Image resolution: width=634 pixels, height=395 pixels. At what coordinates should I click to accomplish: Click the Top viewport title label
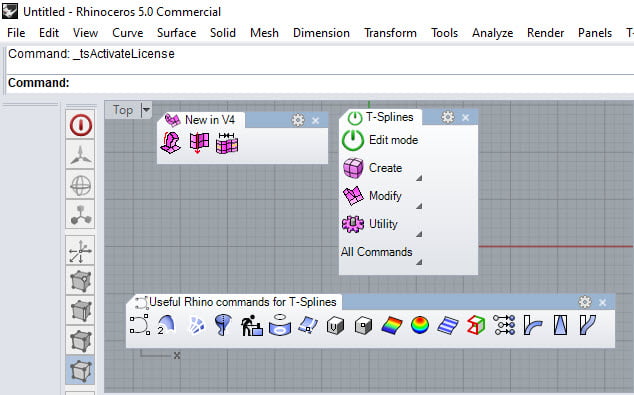tap(123, 110)
